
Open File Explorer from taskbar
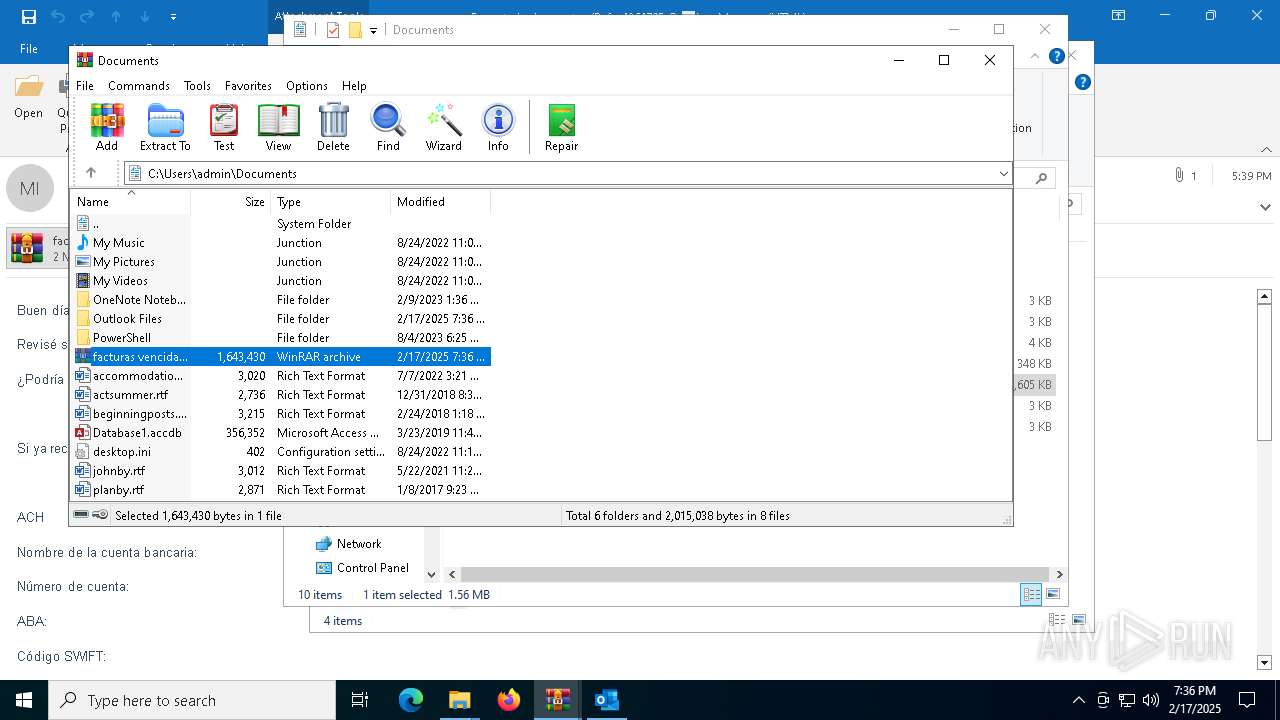(x=459, y=700)
